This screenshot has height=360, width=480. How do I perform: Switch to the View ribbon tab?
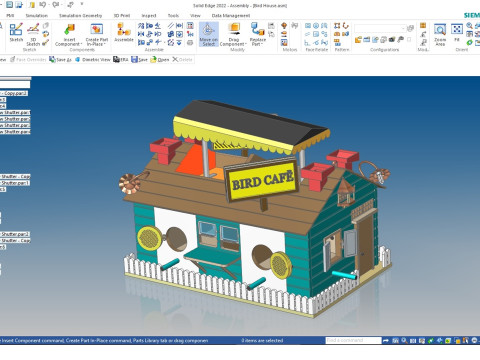coord(195,16)
